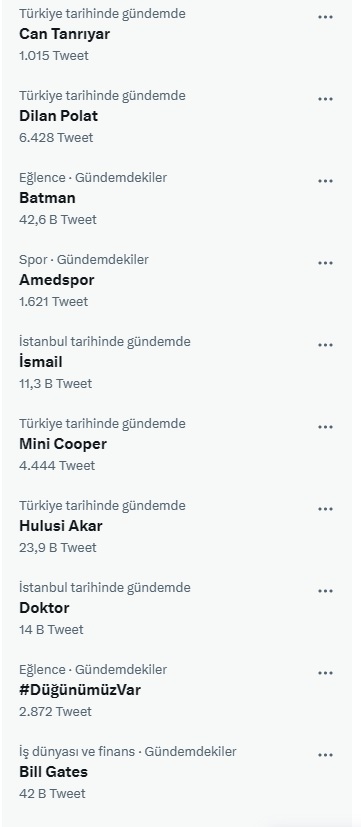Open the ellipsis menu next to Amedspor
The width and height of the screenshot is (361, 827).
(325, 263)
